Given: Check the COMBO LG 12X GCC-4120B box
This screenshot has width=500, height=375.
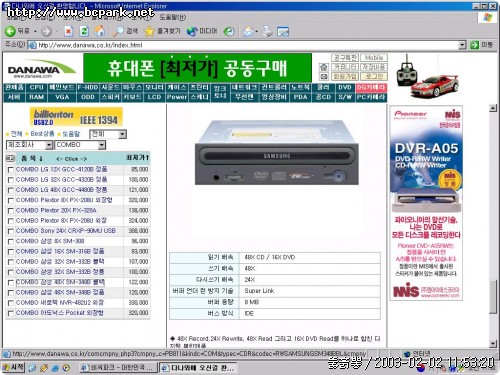Looking at the screenshot, I should coord(11,170).
